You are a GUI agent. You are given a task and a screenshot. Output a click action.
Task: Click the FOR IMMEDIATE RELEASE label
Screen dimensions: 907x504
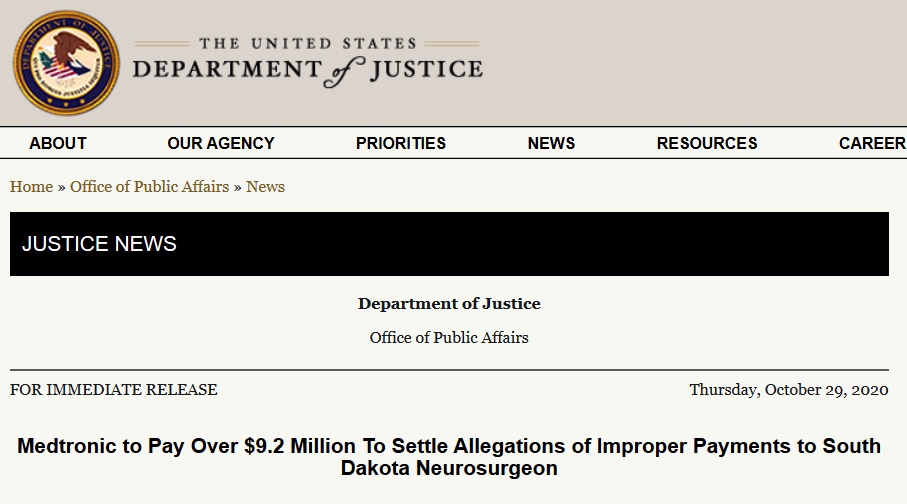click(x=114, y=390)
